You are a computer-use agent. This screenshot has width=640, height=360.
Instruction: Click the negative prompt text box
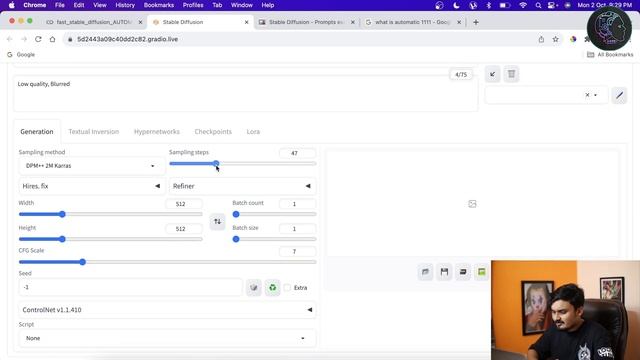tap(246, 94)
